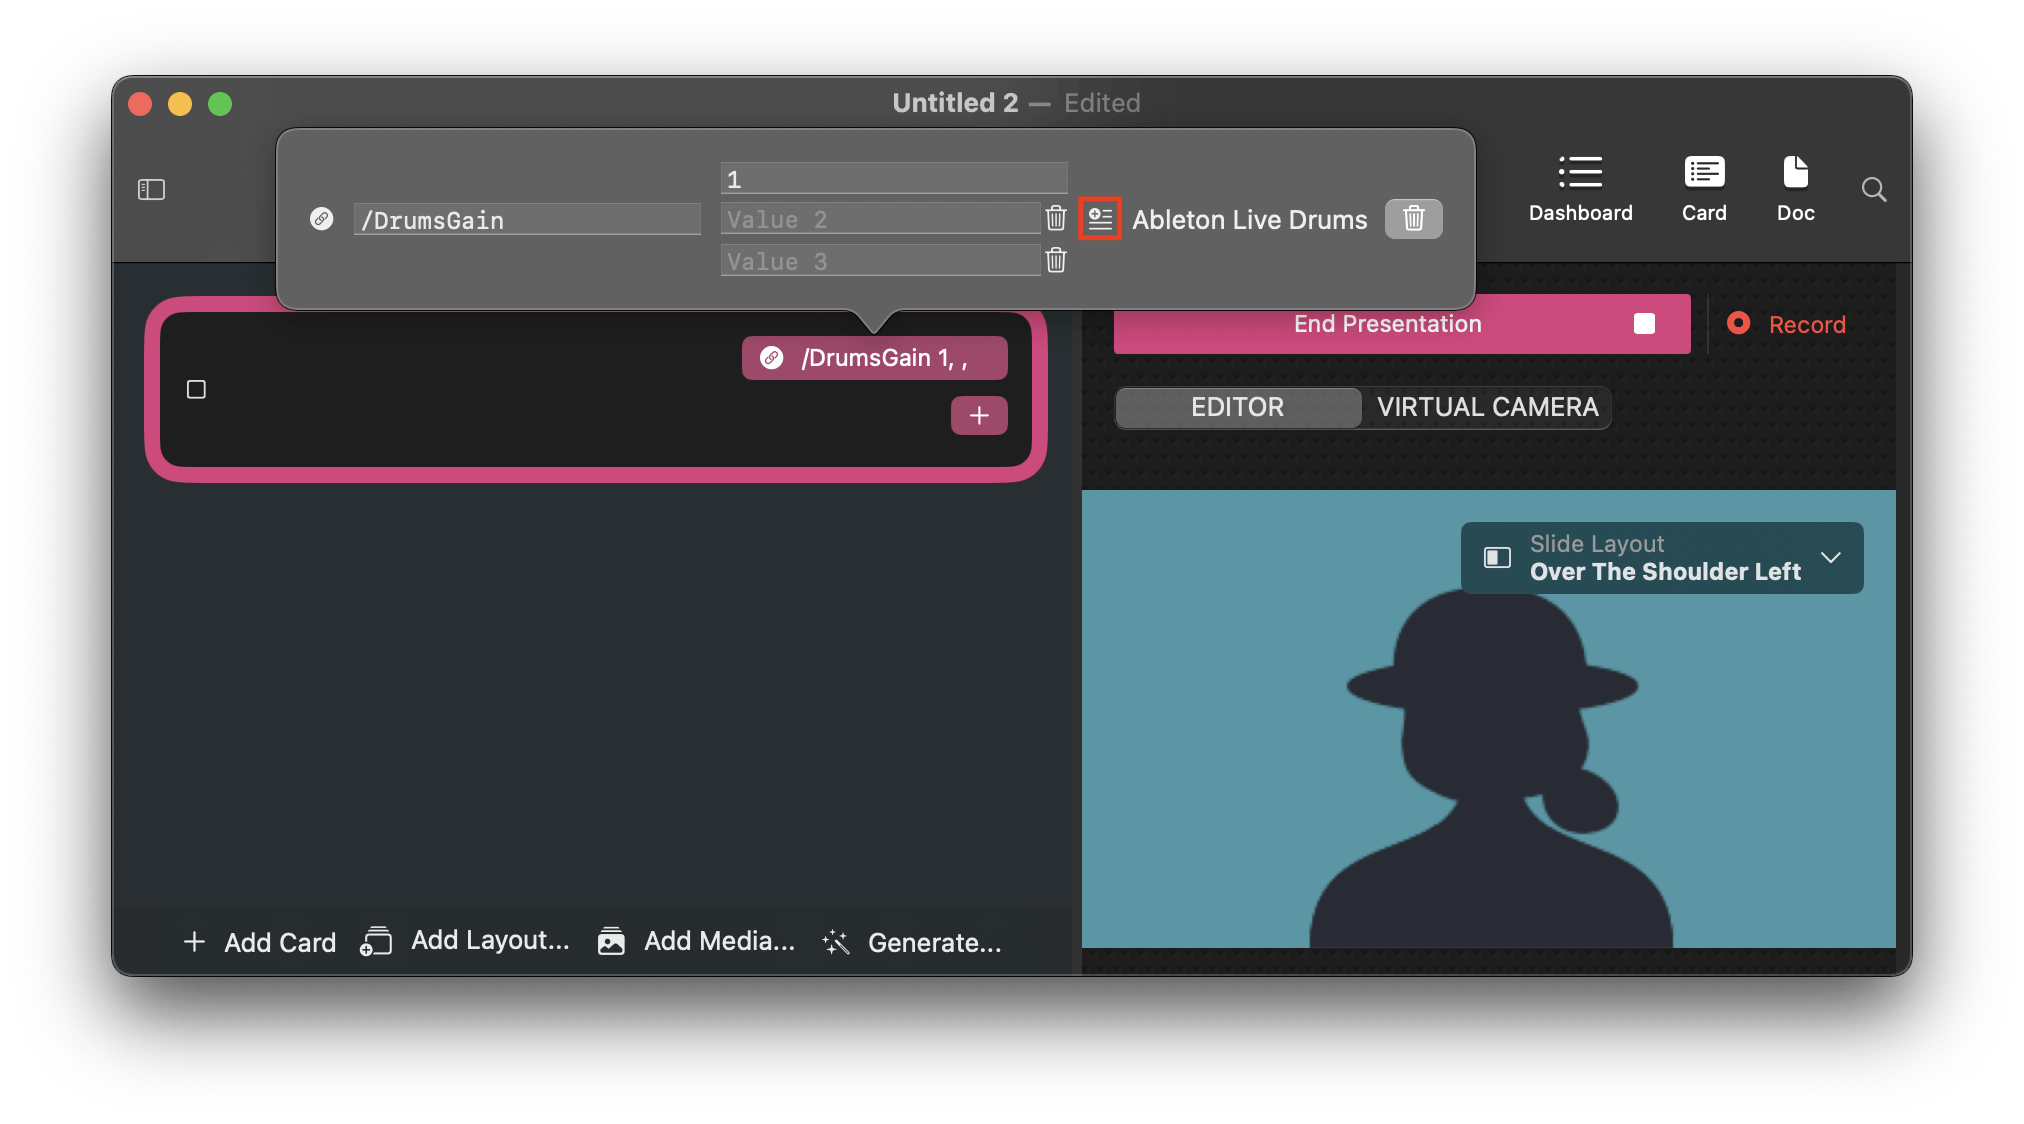
Task: Delete the Value 3 row with its trash icon
Action: (1056, 261)
